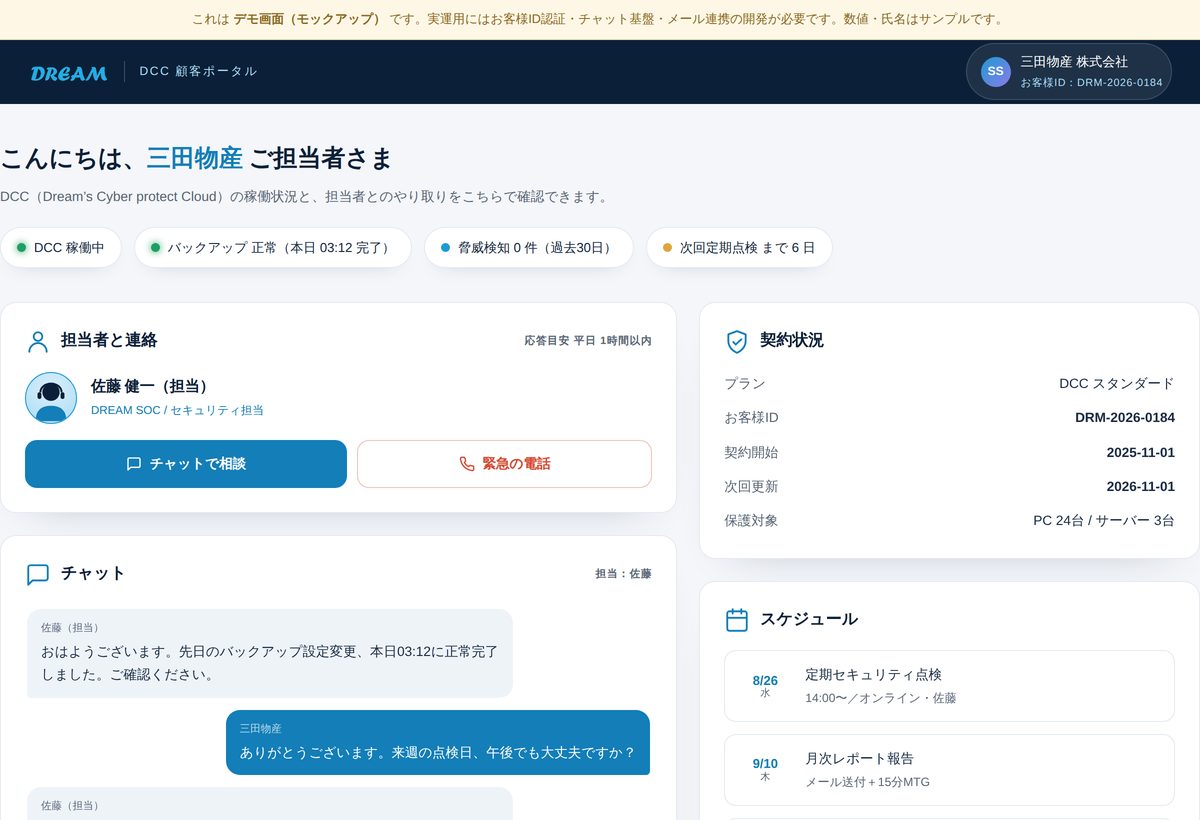The height and width of the screenshot is (820, 1200).
Task: Click DCC 顧客ポータル header title
Action: (x=198, y=71)
